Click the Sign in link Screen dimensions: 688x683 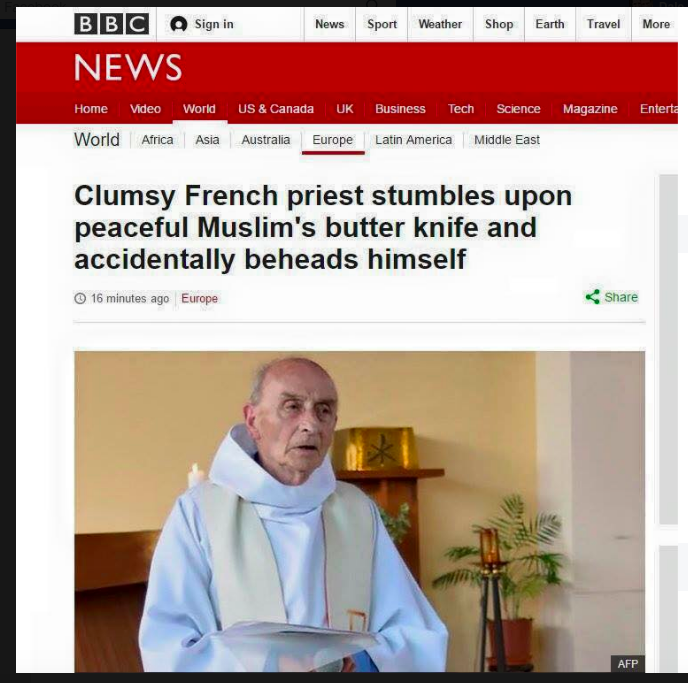(x=214, y=24)
